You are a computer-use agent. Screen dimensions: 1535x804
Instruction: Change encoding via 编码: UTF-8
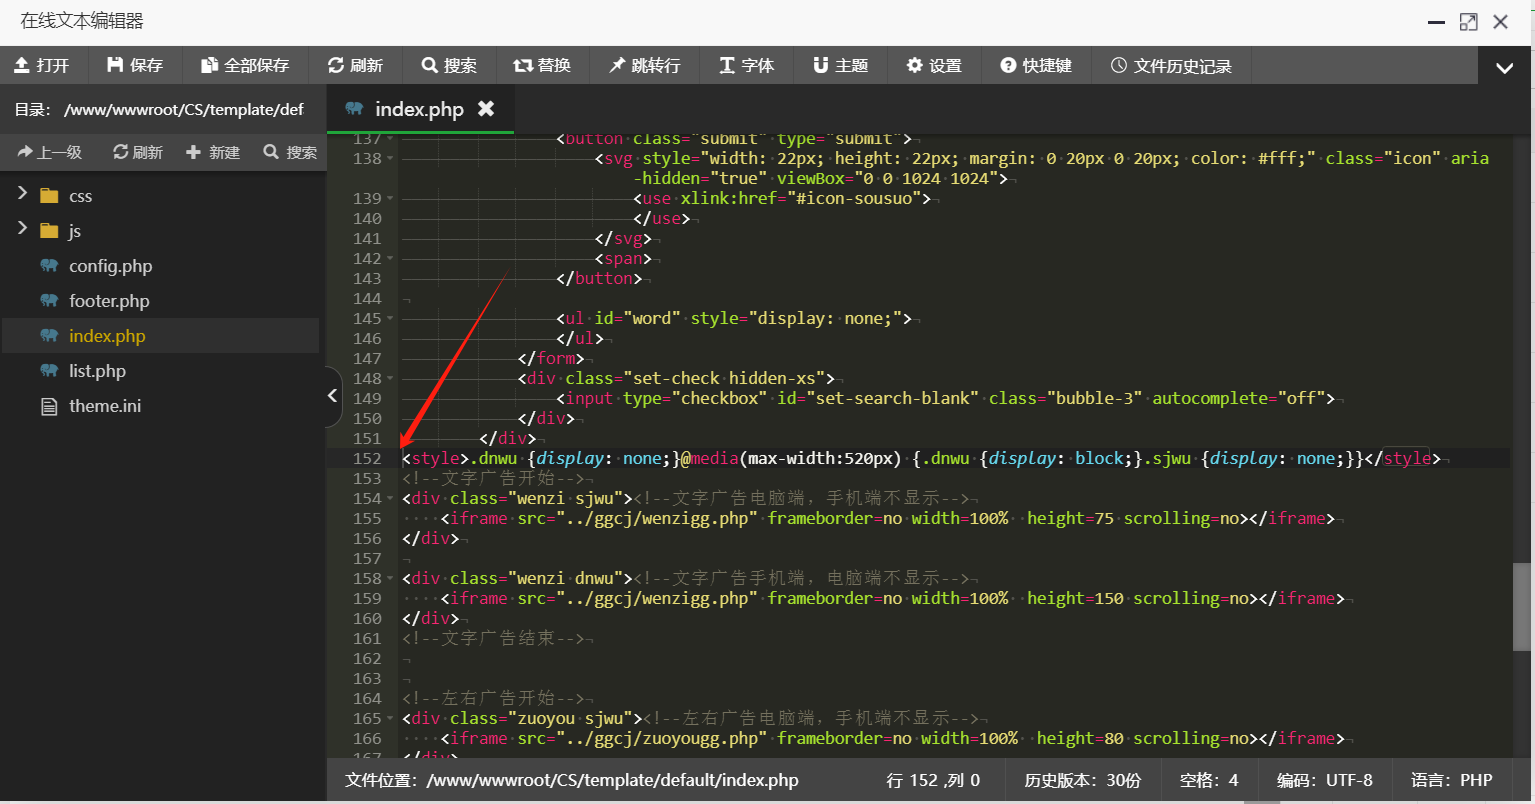click(x=1324, y=781)
